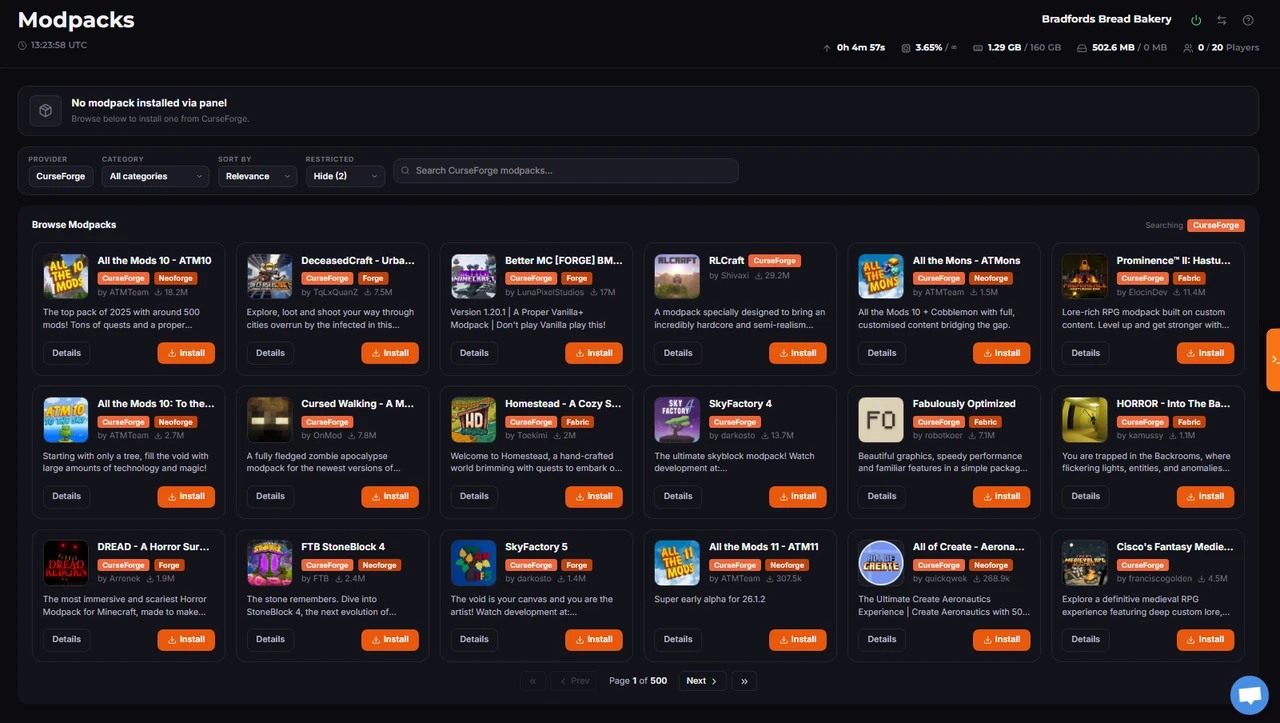View Details for Homestead modpack
Screen dimensions: 1280x723
[x=474, y=497]
